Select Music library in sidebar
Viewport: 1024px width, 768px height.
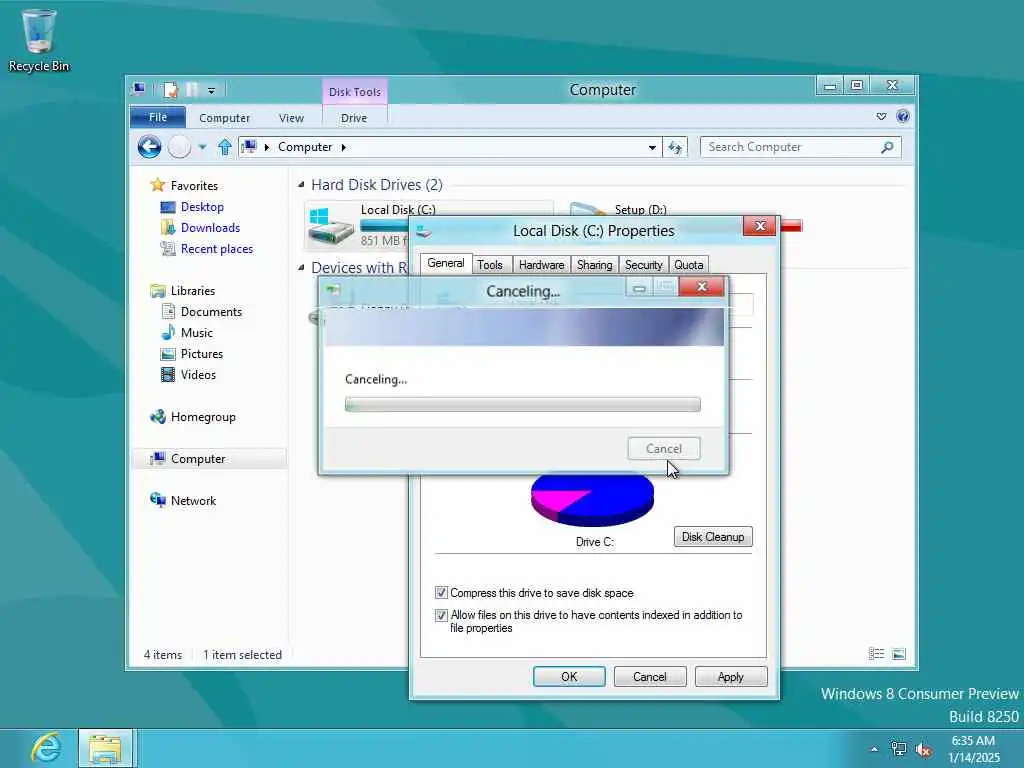click(x=197, y=332)
